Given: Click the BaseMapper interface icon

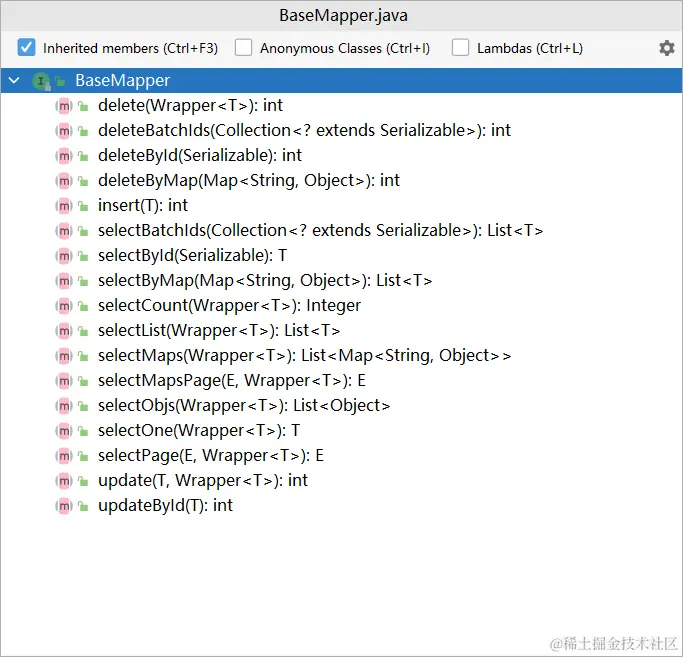Looking at the screenshot, I should coord(41,81).
